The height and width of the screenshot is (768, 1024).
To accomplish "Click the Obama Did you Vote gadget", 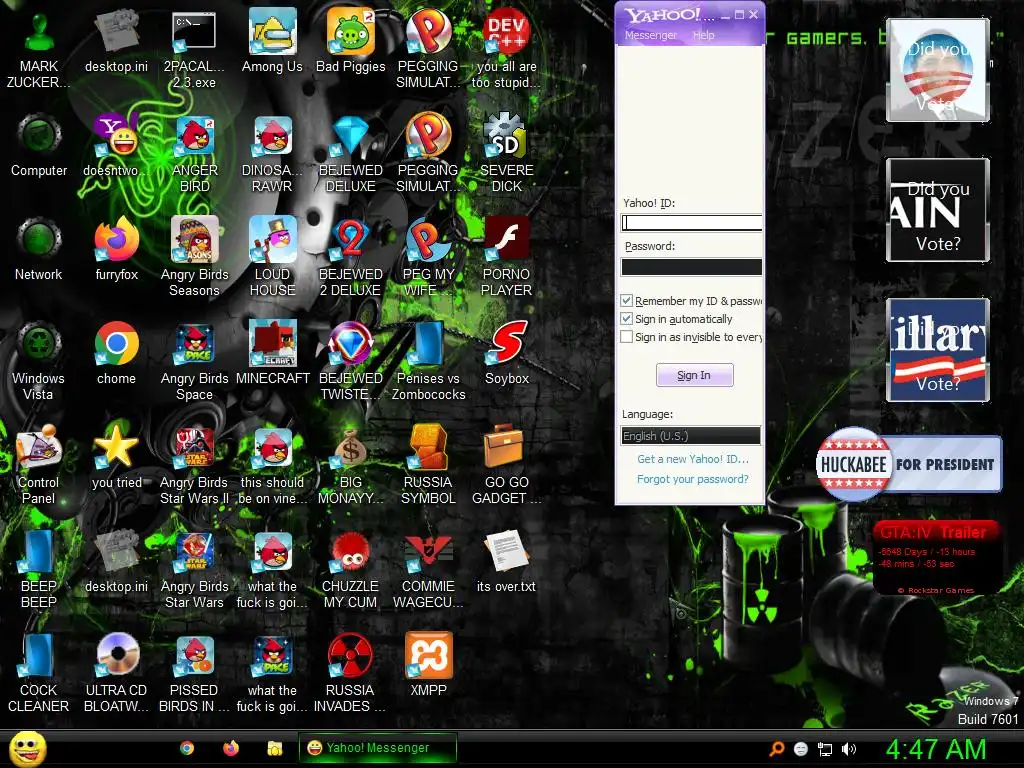I will pos(937,70).
